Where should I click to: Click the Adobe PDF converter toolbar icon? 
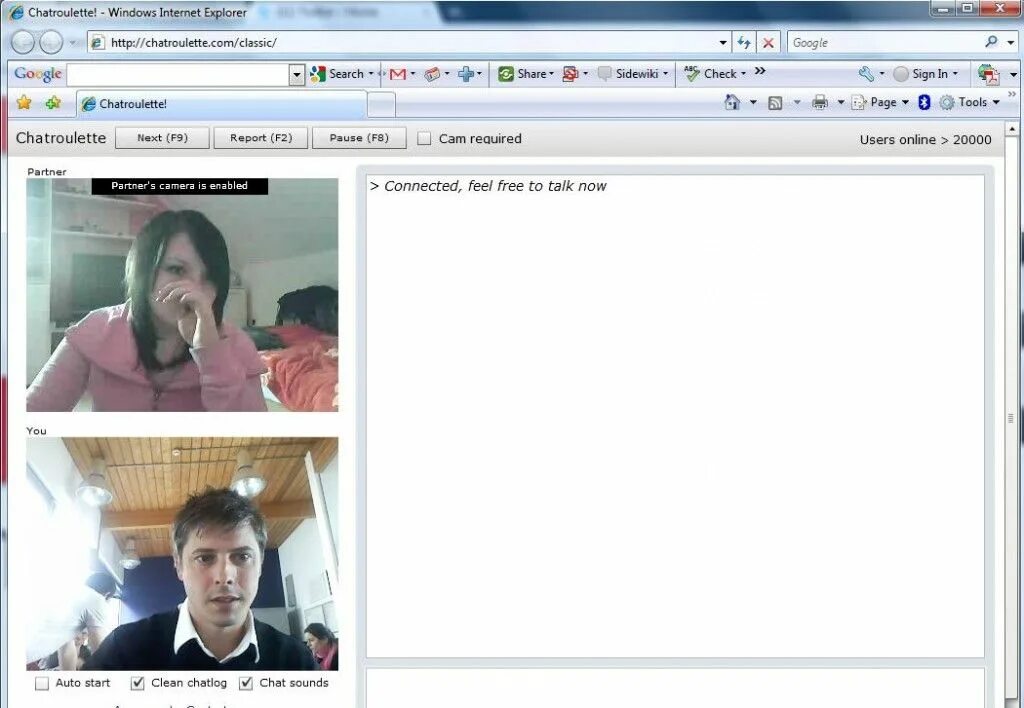tap(989, 74)
